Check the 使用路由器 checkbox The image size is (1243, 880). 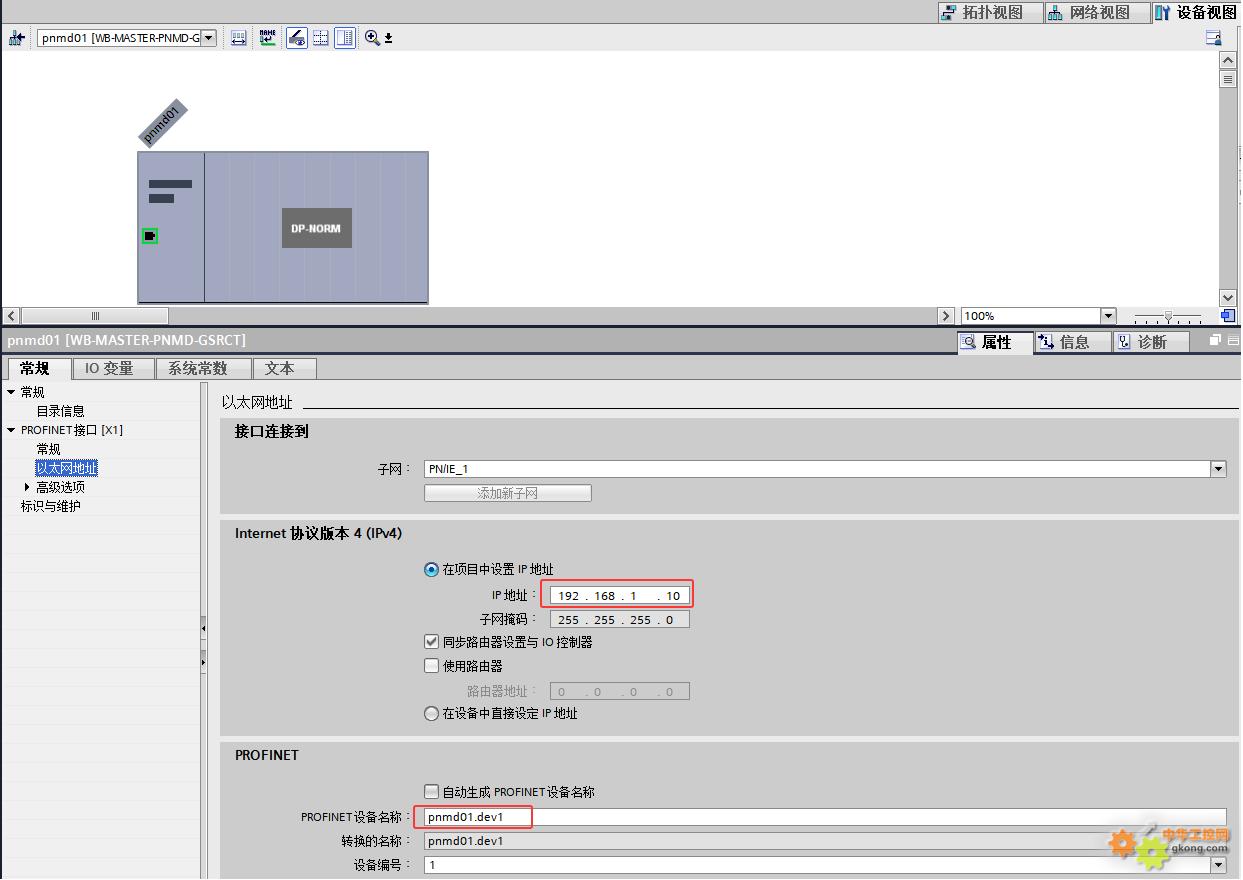pyautogui.click(x=432, y=666)
